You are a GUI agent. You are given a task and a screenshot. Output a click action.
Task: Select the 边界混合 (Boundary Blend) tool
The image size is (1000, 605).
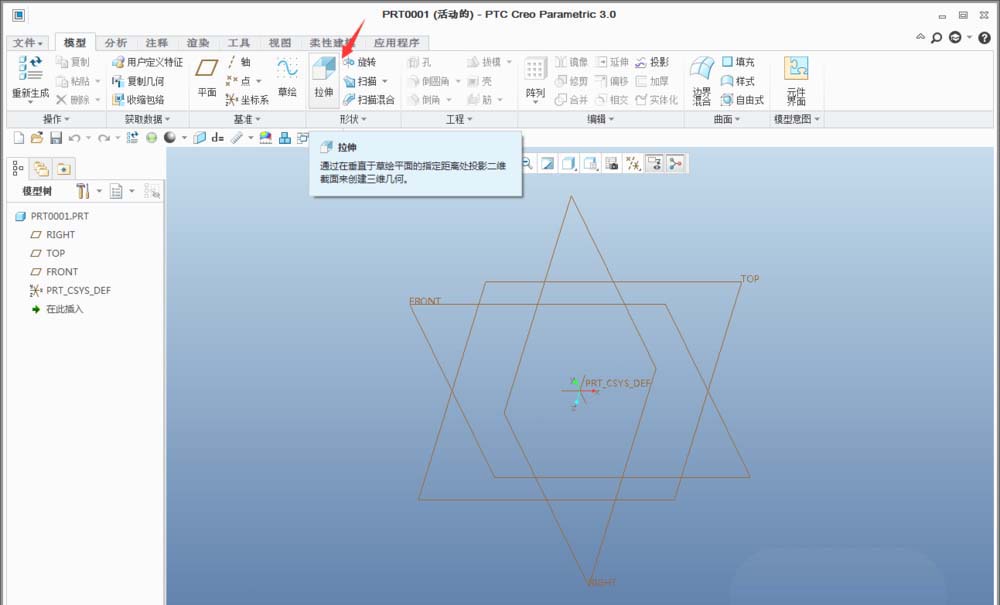(702, 80)
